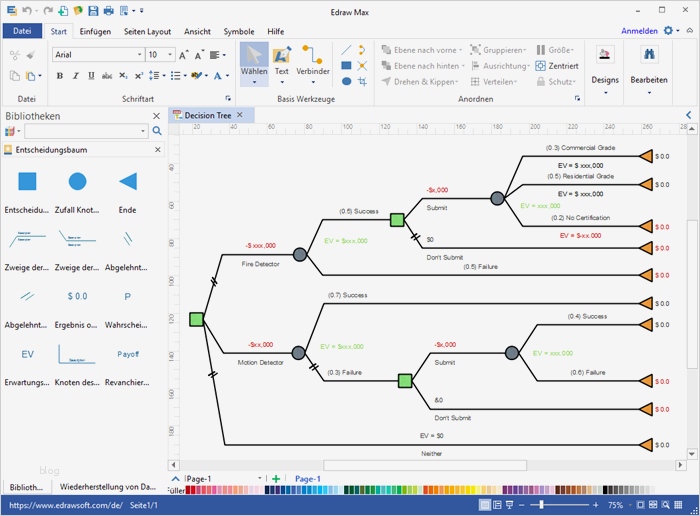Toggle subscript formatting
The height and width of the screenshot is (516, 700).
123,76
